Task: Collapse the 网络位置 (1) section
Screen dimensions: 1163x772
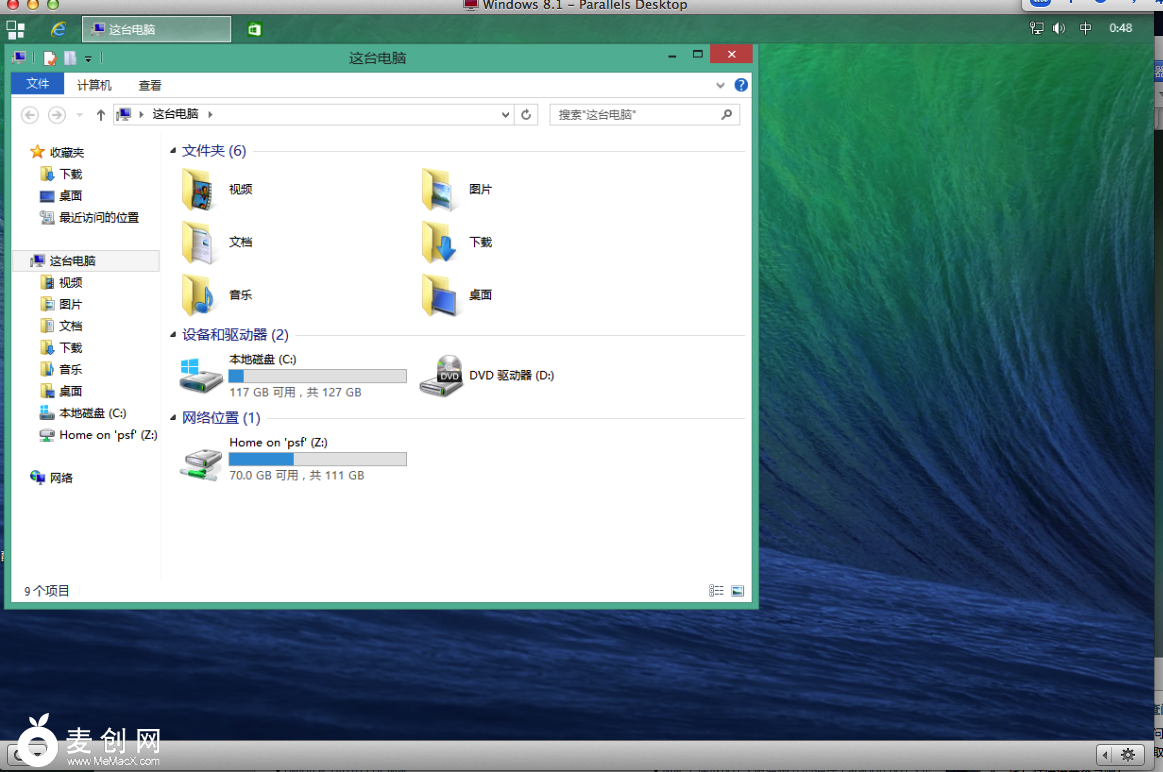Action: coord(173,417)
